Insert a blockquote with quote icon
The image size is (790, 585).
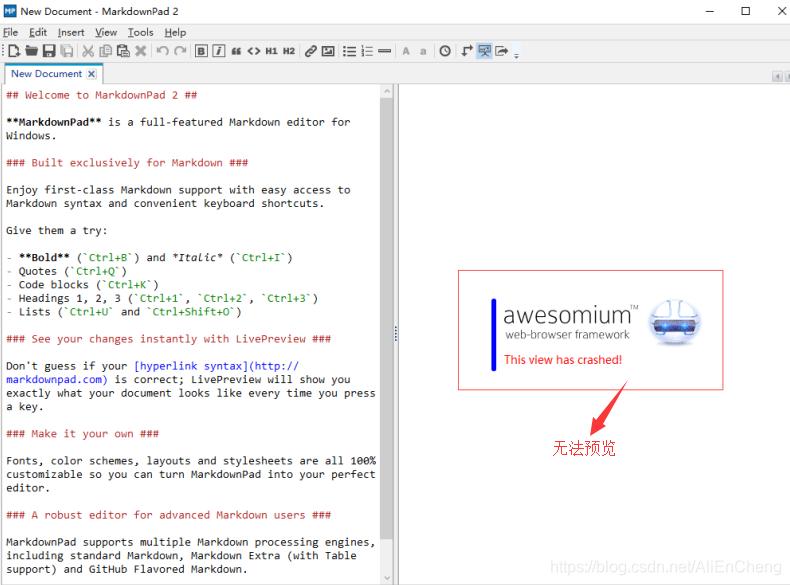[236, 51]
